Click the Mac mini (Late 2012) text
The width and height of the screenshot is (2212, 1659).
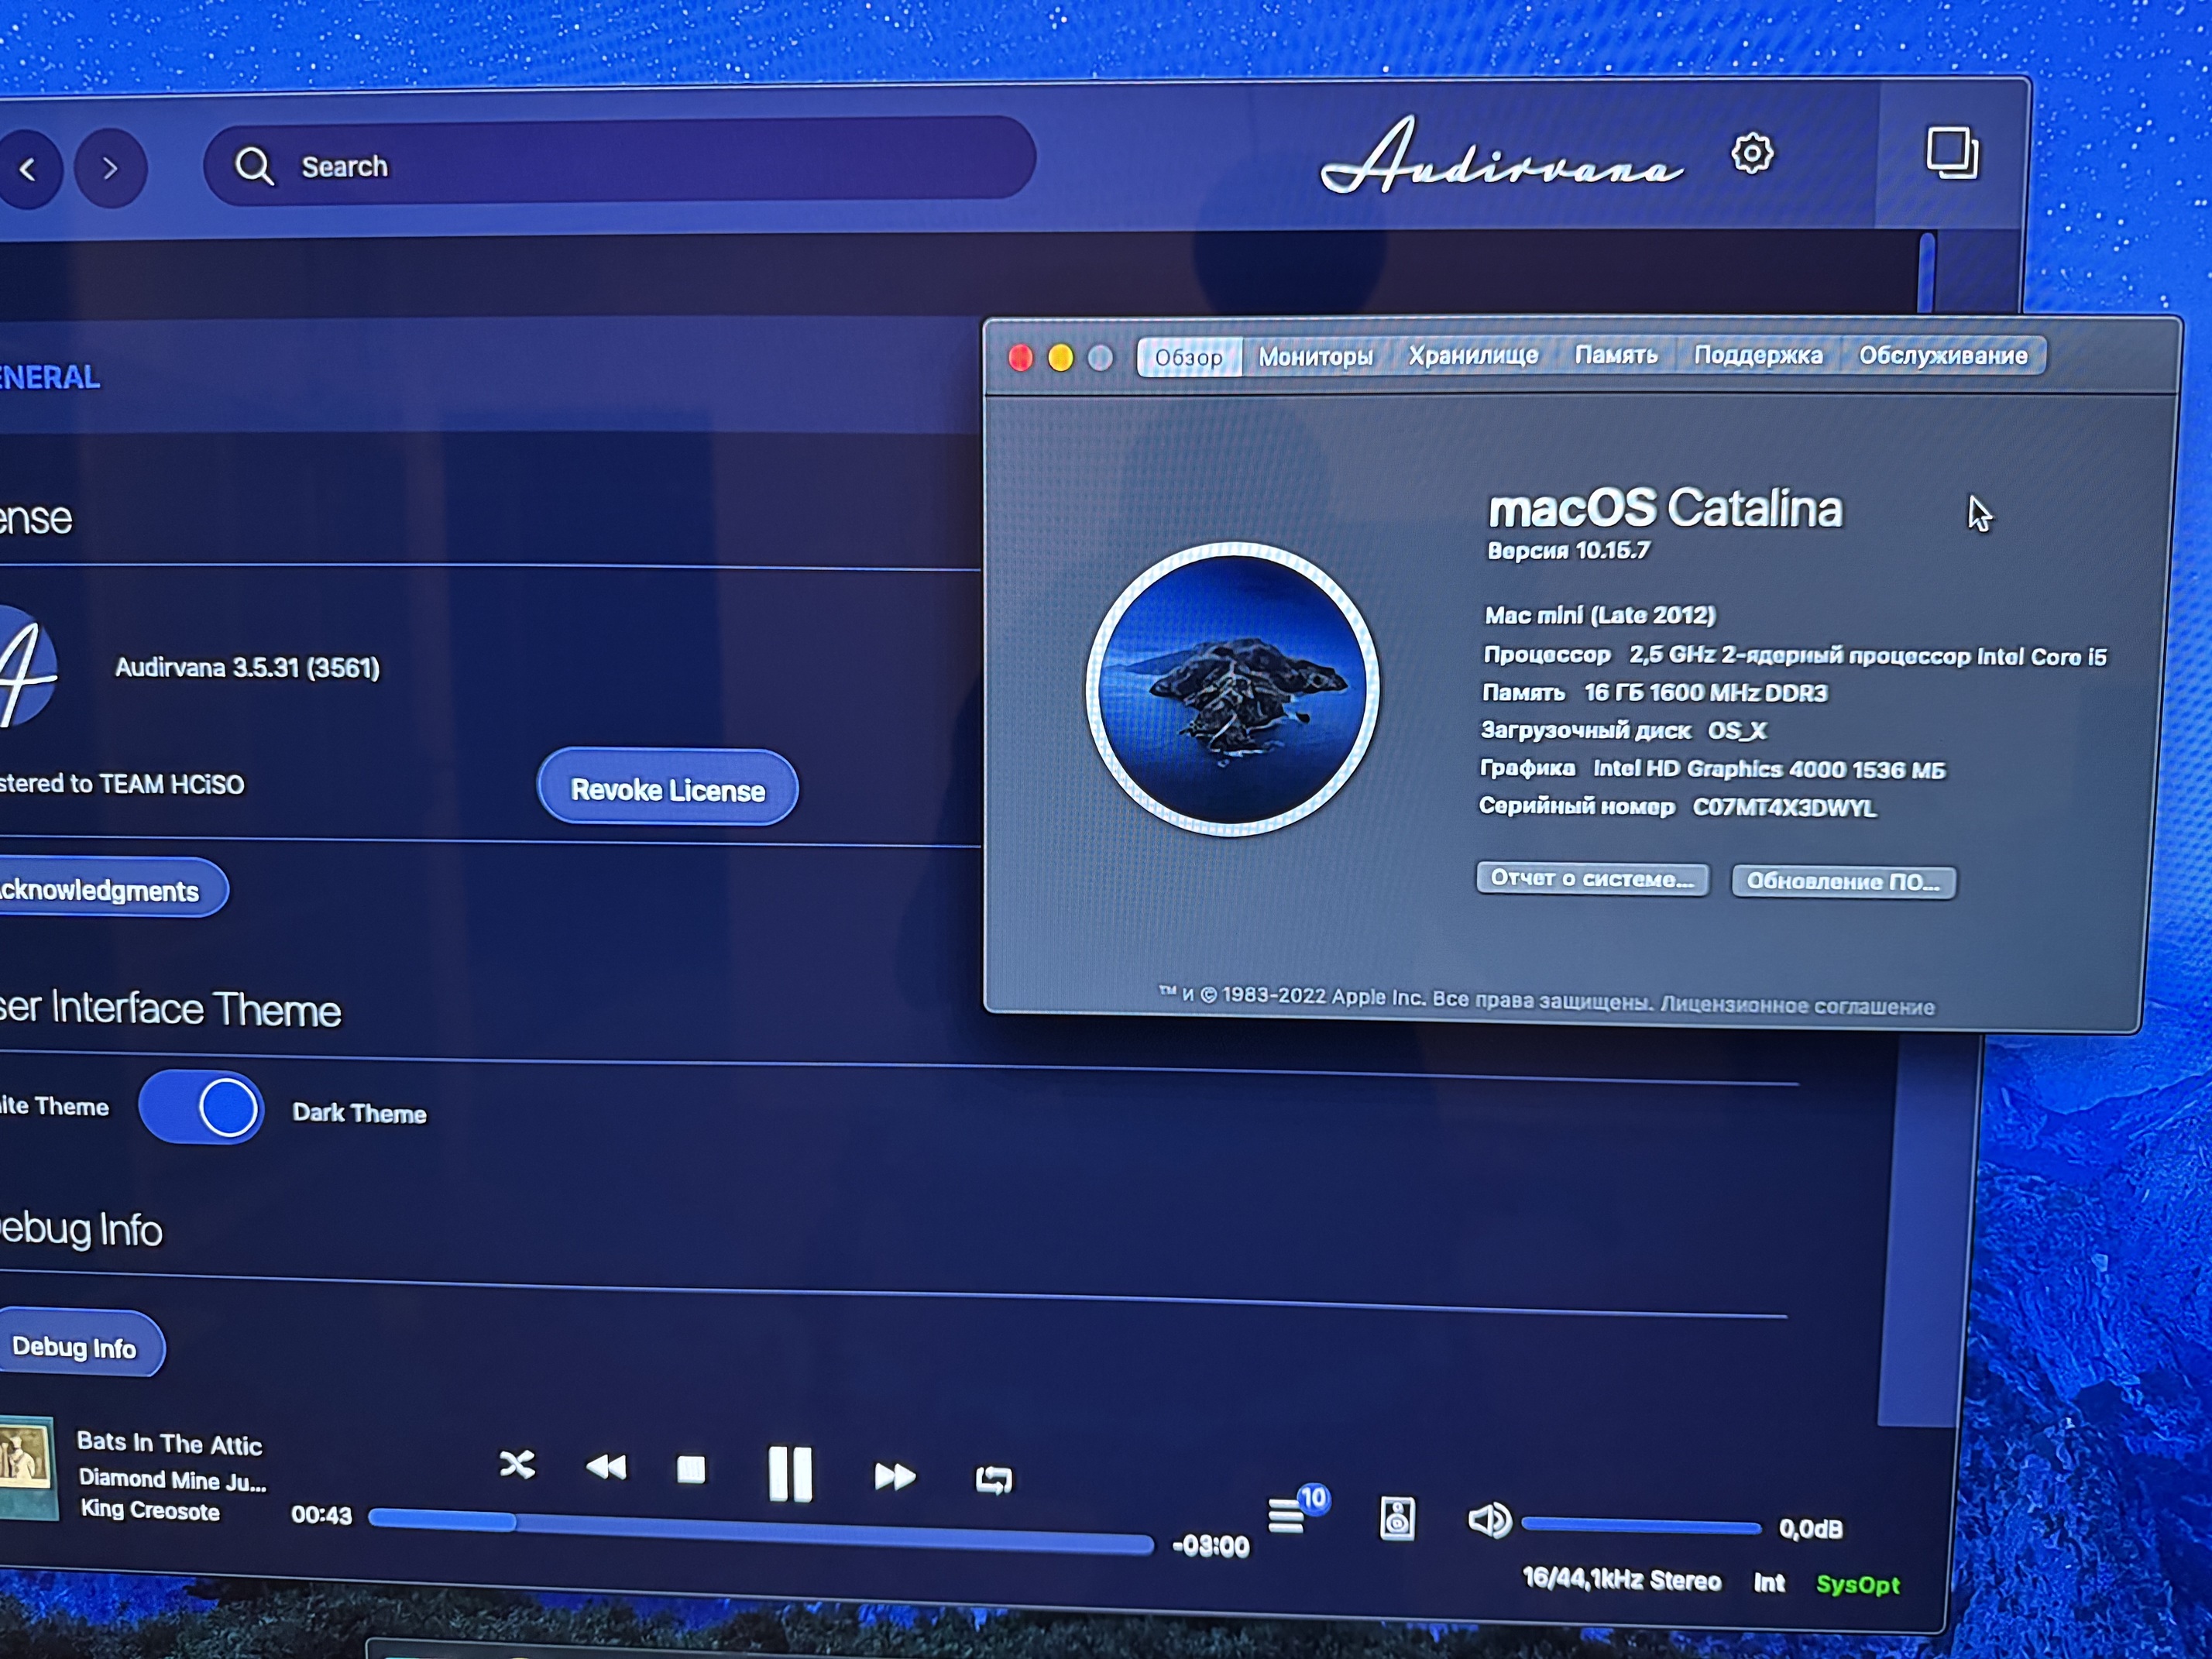click(1600, 615)
